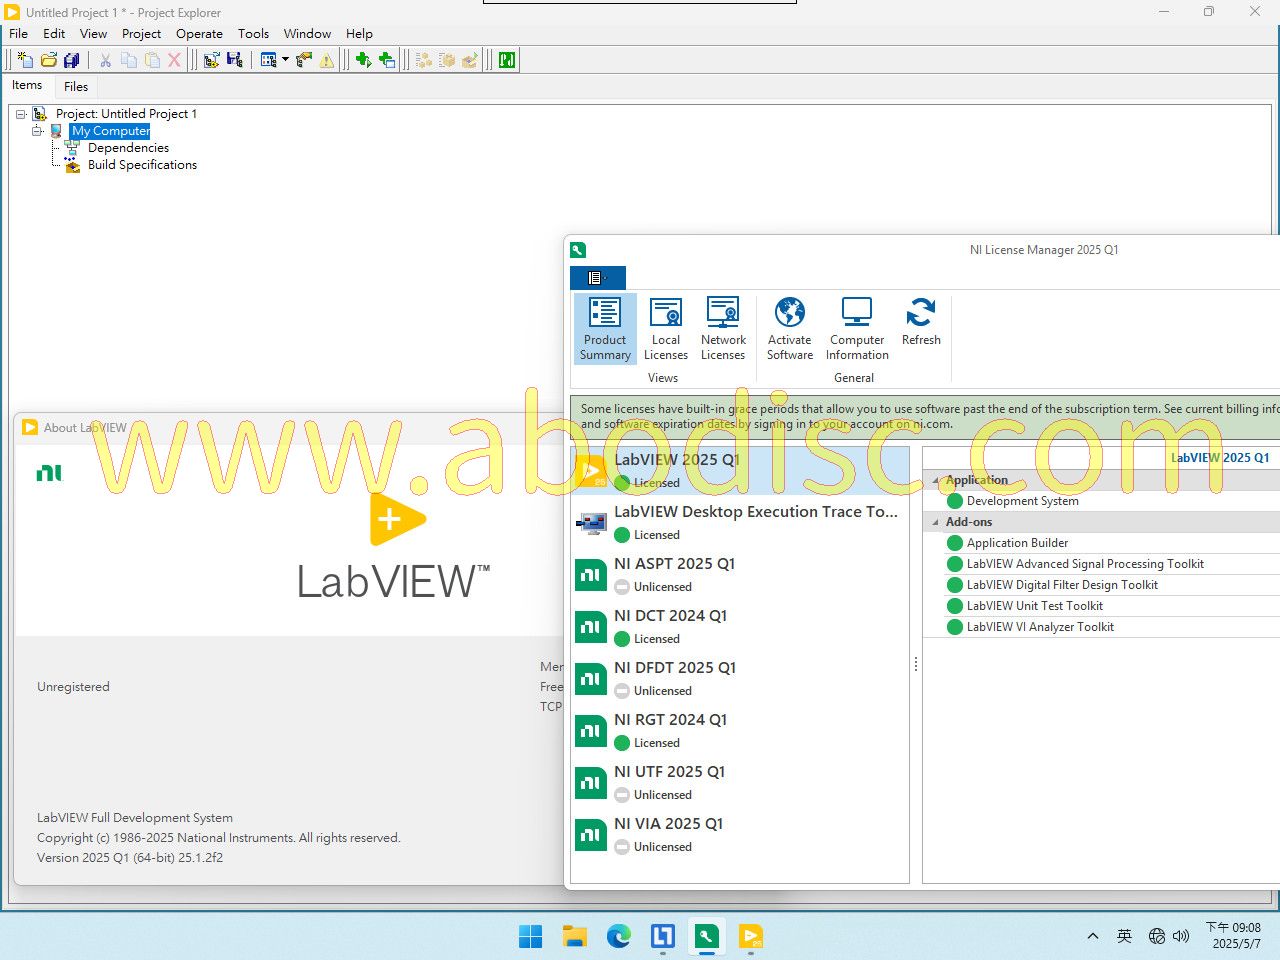This screenshot has height=960, width=1280.
Task: Open Local Licenses view
Action: click(x=666, y=329)
